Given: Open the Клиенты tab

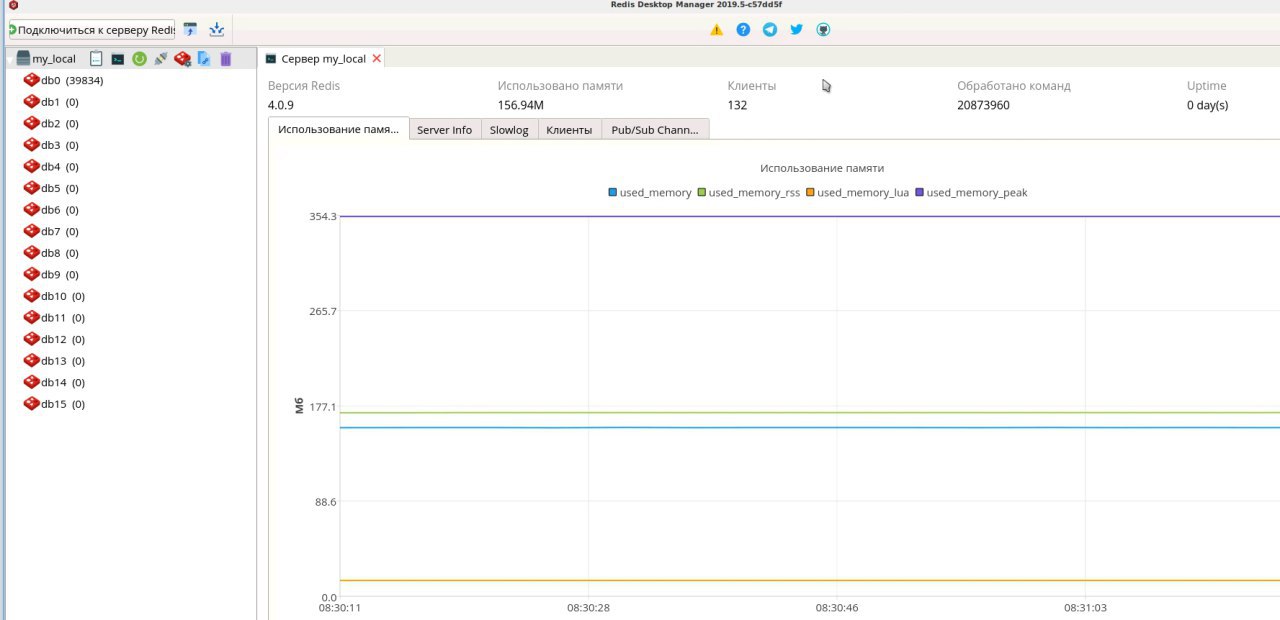Looking at the screenshot, I should point(569,130).
